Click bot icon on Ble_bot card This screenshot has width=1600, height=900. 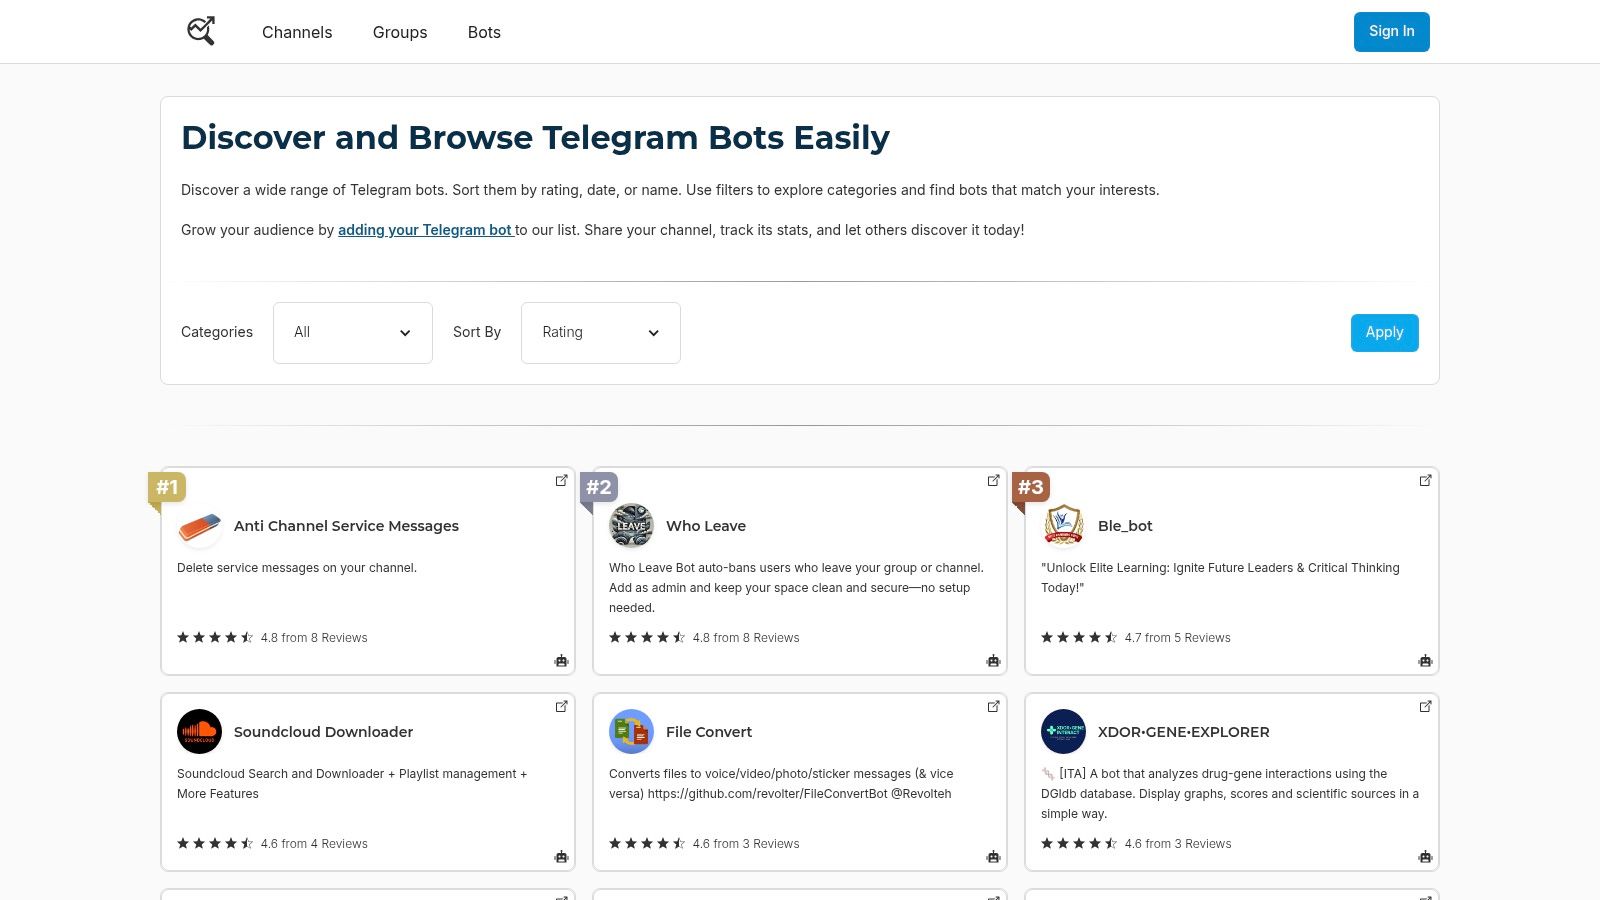click(1426, 661)
